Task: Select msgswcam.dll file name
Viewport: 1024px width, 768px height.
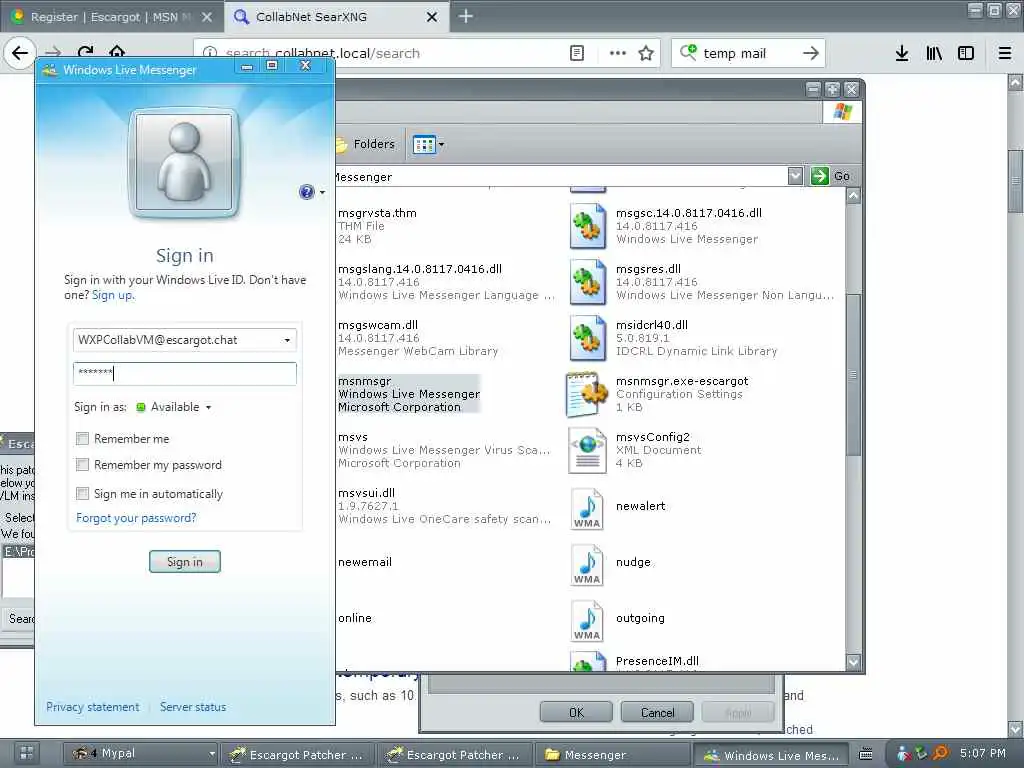Action: tap(378, 325)
